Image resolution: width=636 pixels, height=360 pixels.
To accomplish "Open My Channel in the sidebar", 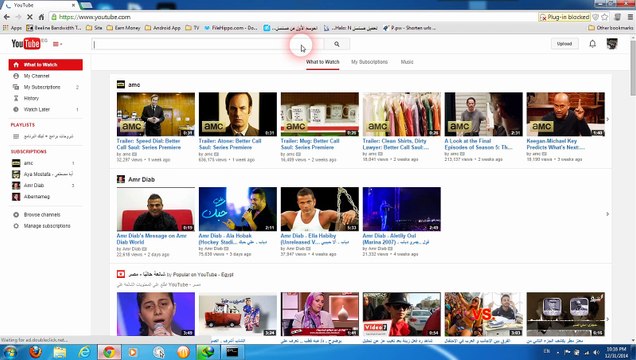I will tap(37, 76).
